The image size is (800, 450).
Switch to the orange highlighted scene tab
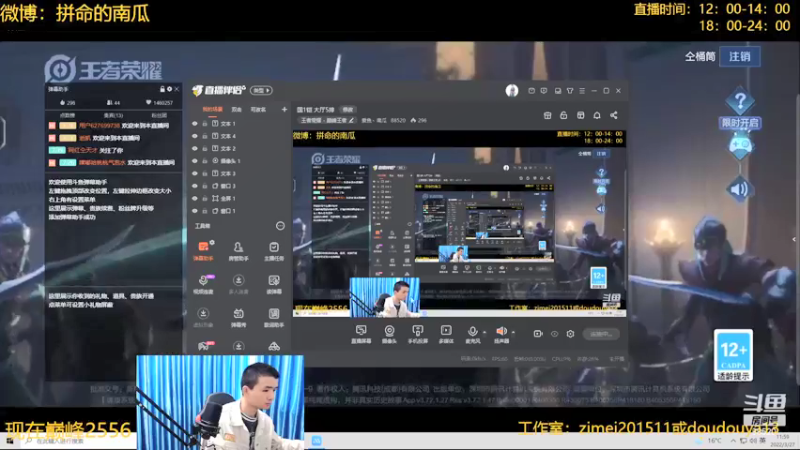tap(212, 109)
